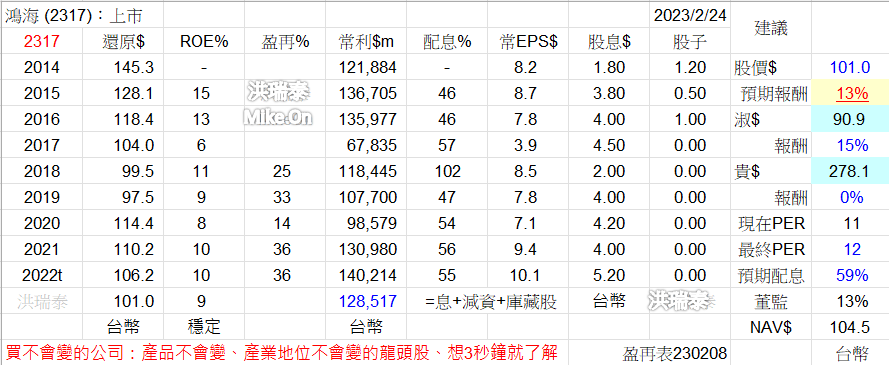Click the 121,884 profit cell for 2014
This screenshot has width=889, height=365.
[x=368, y=67]
